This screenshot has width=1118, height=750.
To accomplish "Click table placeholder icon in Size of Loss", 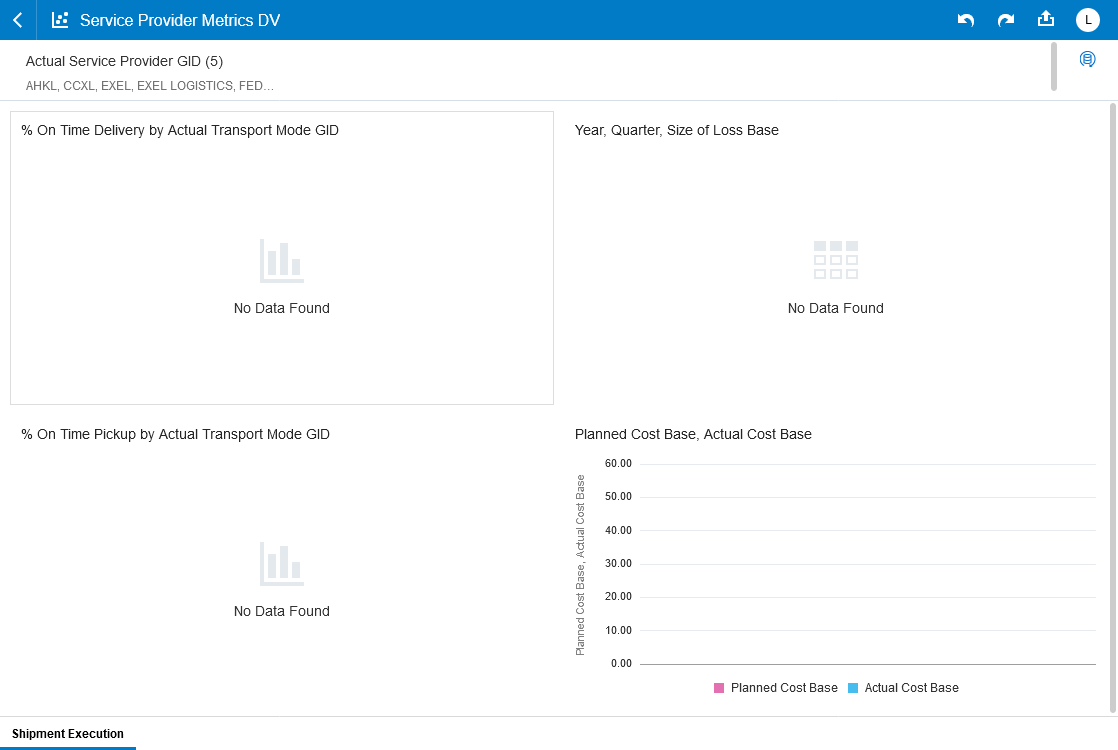I will click(835, 260).
